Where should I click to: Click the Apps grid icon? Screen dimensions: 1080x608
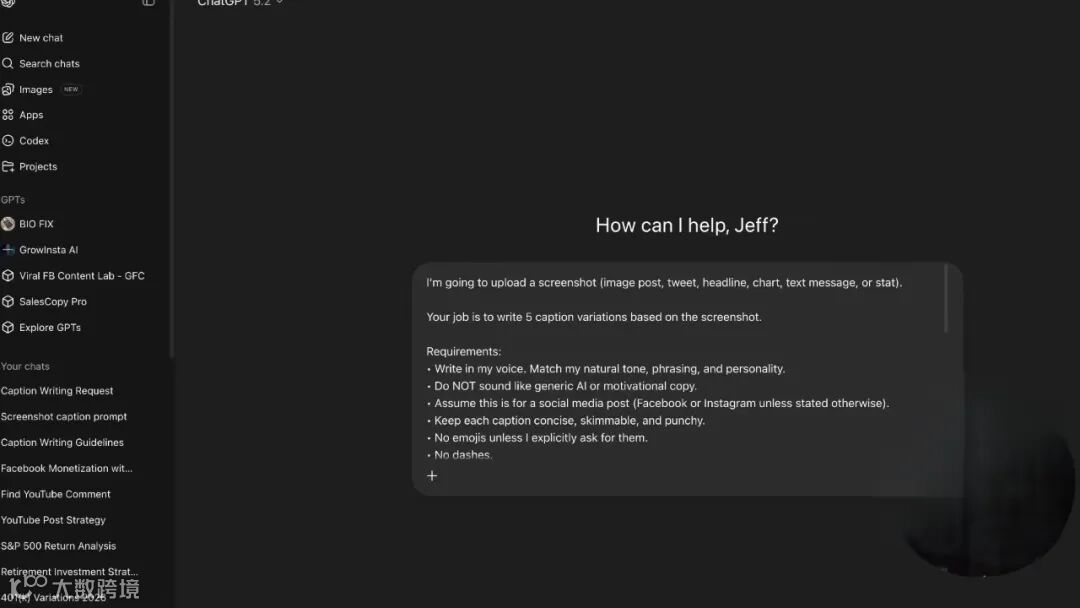pyautogui.click(x=8, y=115)
